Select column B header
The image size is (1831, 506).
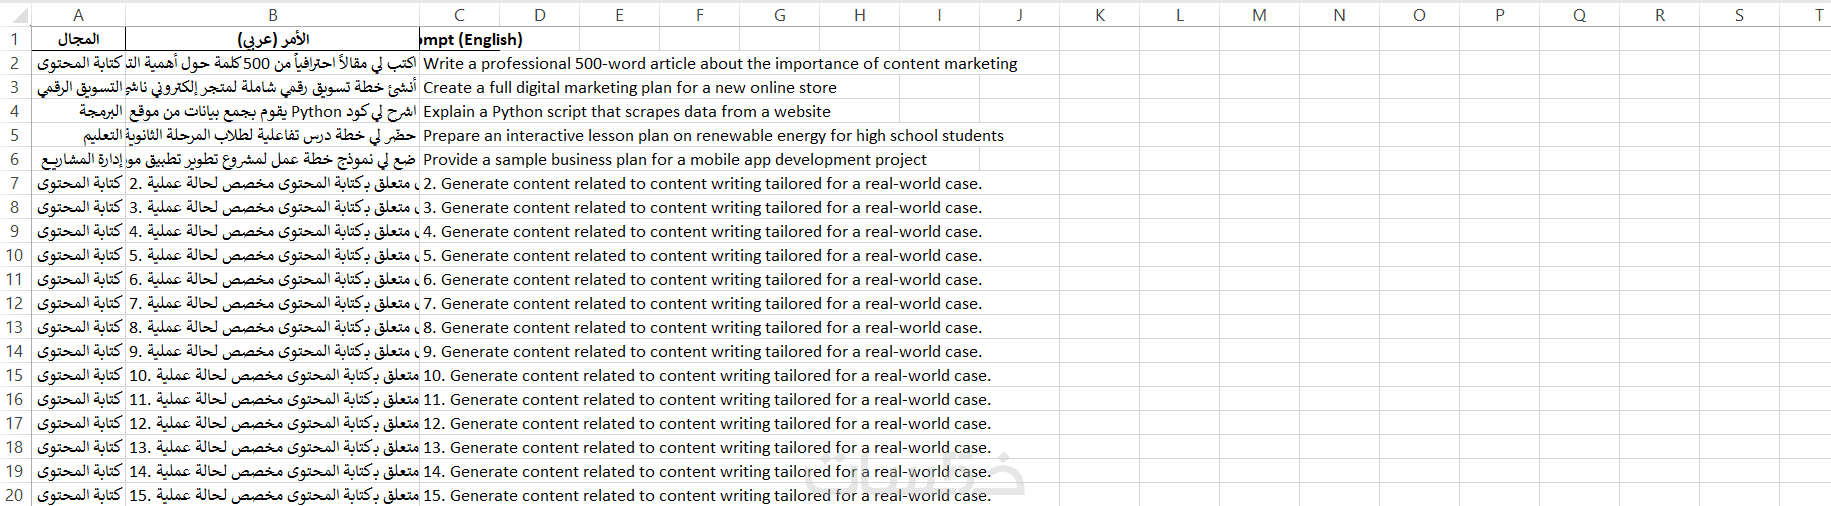(272, 15)
